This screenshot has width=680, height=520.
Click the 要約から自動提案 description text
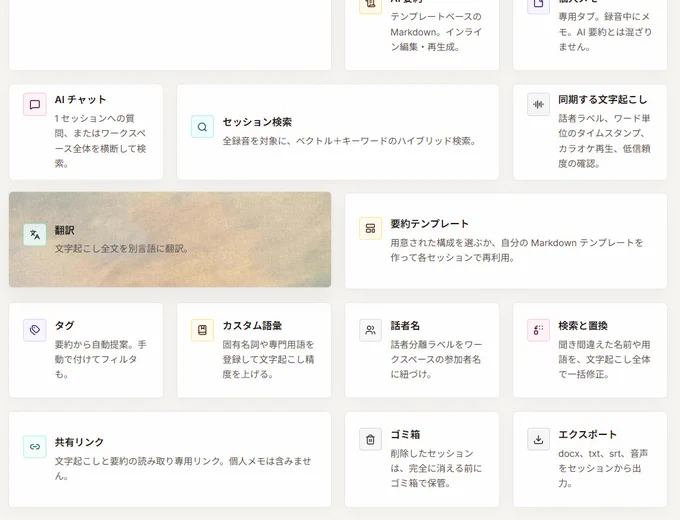pyautogui.click(x=101, y=360)
